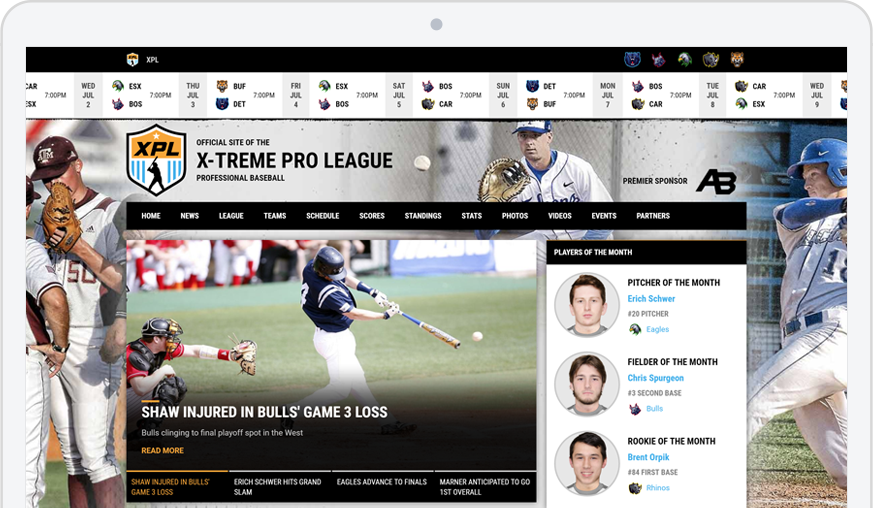
Task: Click 'Bulls clinging to final playoff spot' subtitle
Action: [x=222, y=432]
